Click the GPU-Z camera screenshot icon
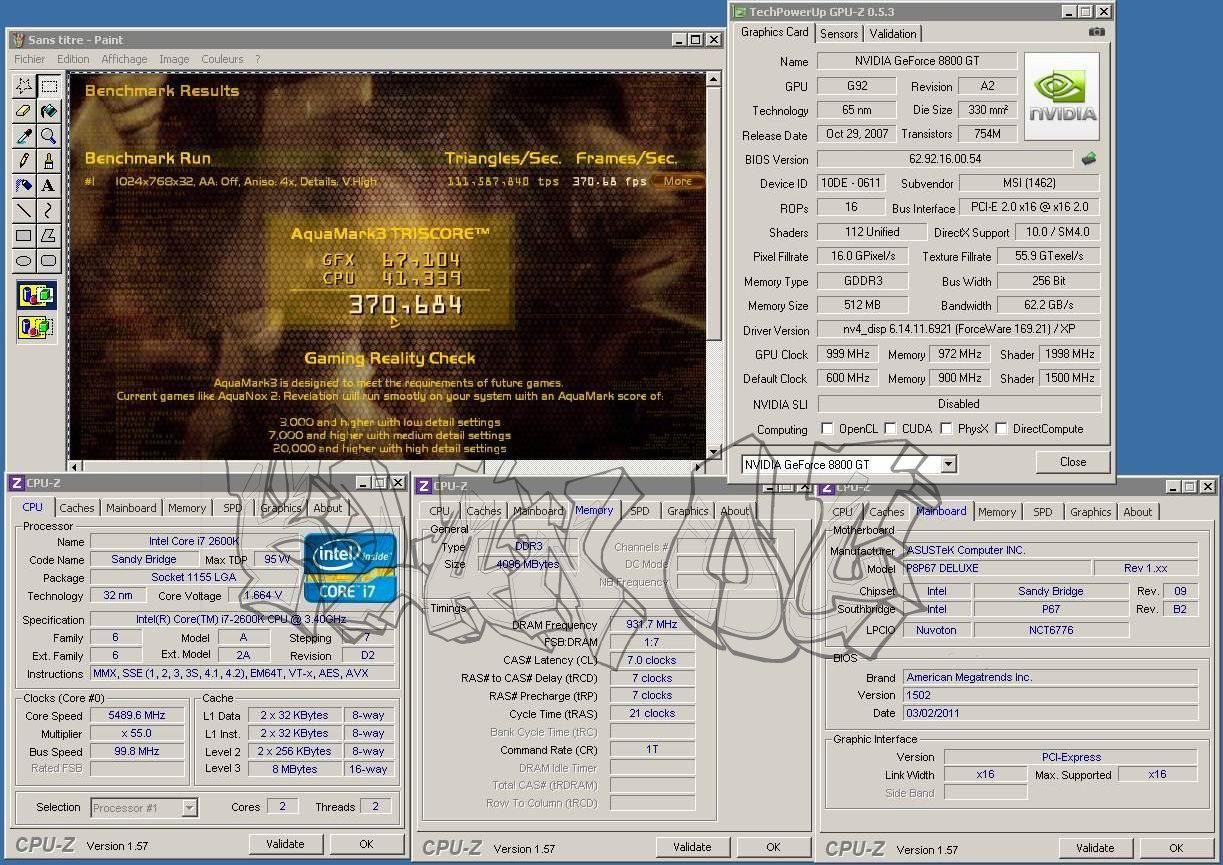Screen dimensions: 1223x865 pyautogui.click(x=1097, y=32)
